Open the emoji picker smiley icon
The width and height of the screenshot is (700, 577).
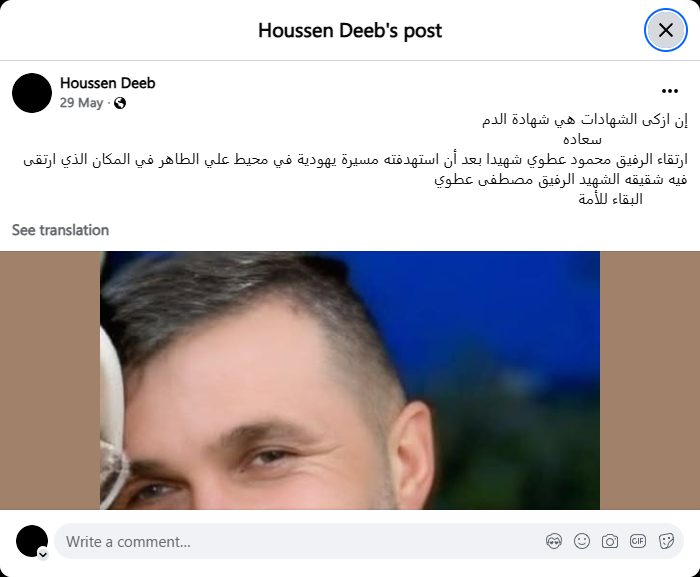point(582,541)
